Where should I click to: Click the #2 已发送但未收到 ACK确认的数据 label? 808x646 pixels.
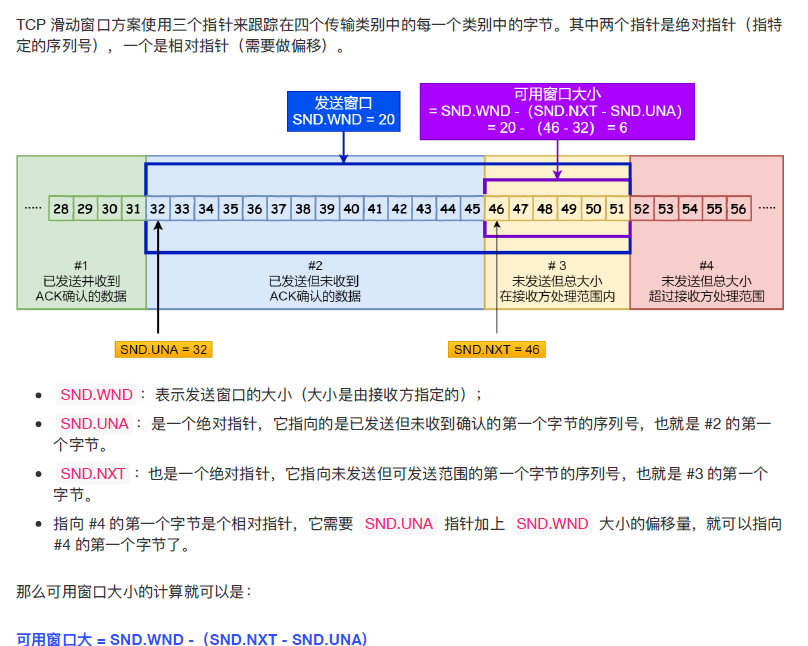tap(315, 281)
